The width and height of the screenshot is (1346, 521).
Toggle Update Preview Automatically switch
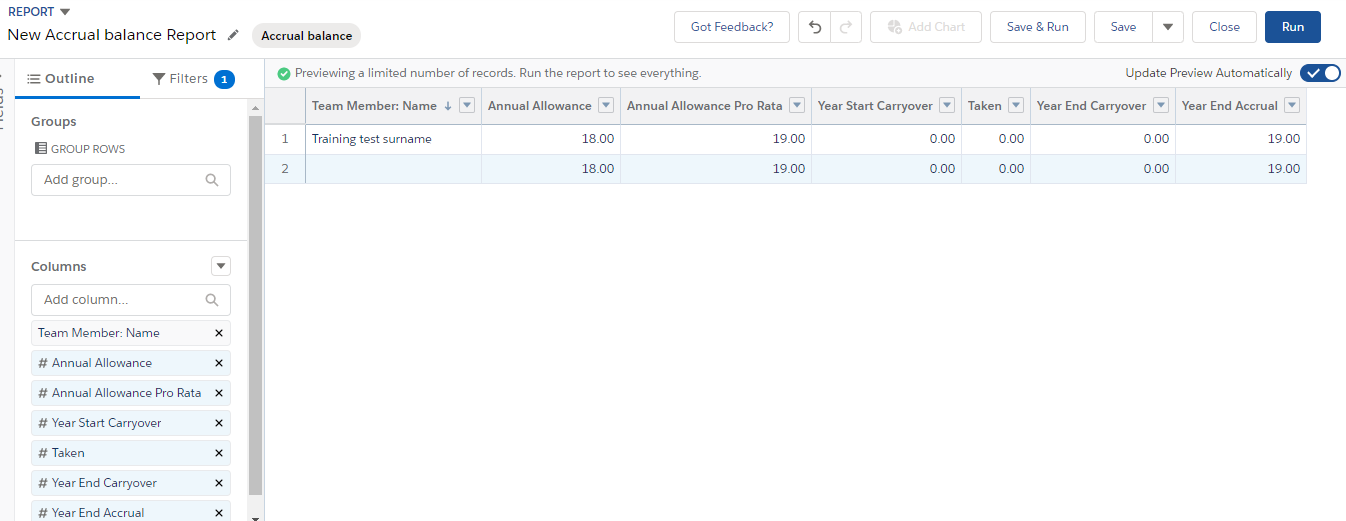click(1320, 73)
